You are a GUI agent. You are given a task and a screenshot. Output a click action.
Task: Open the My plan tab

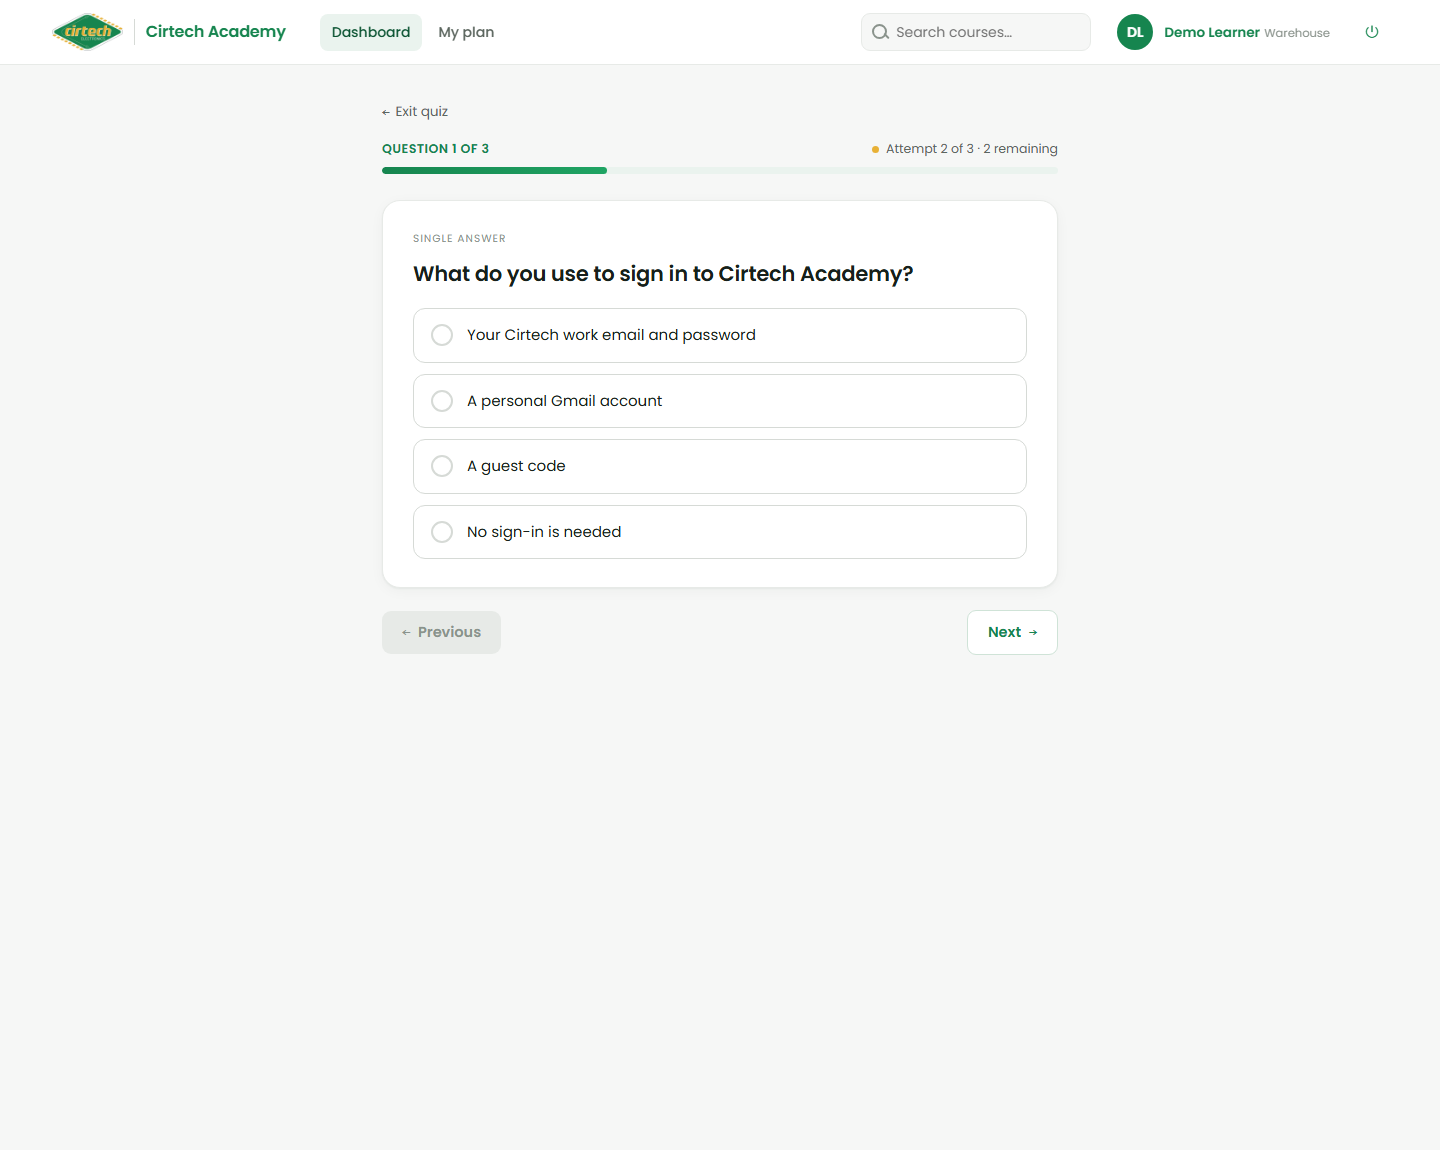click(x=466, y=32)
